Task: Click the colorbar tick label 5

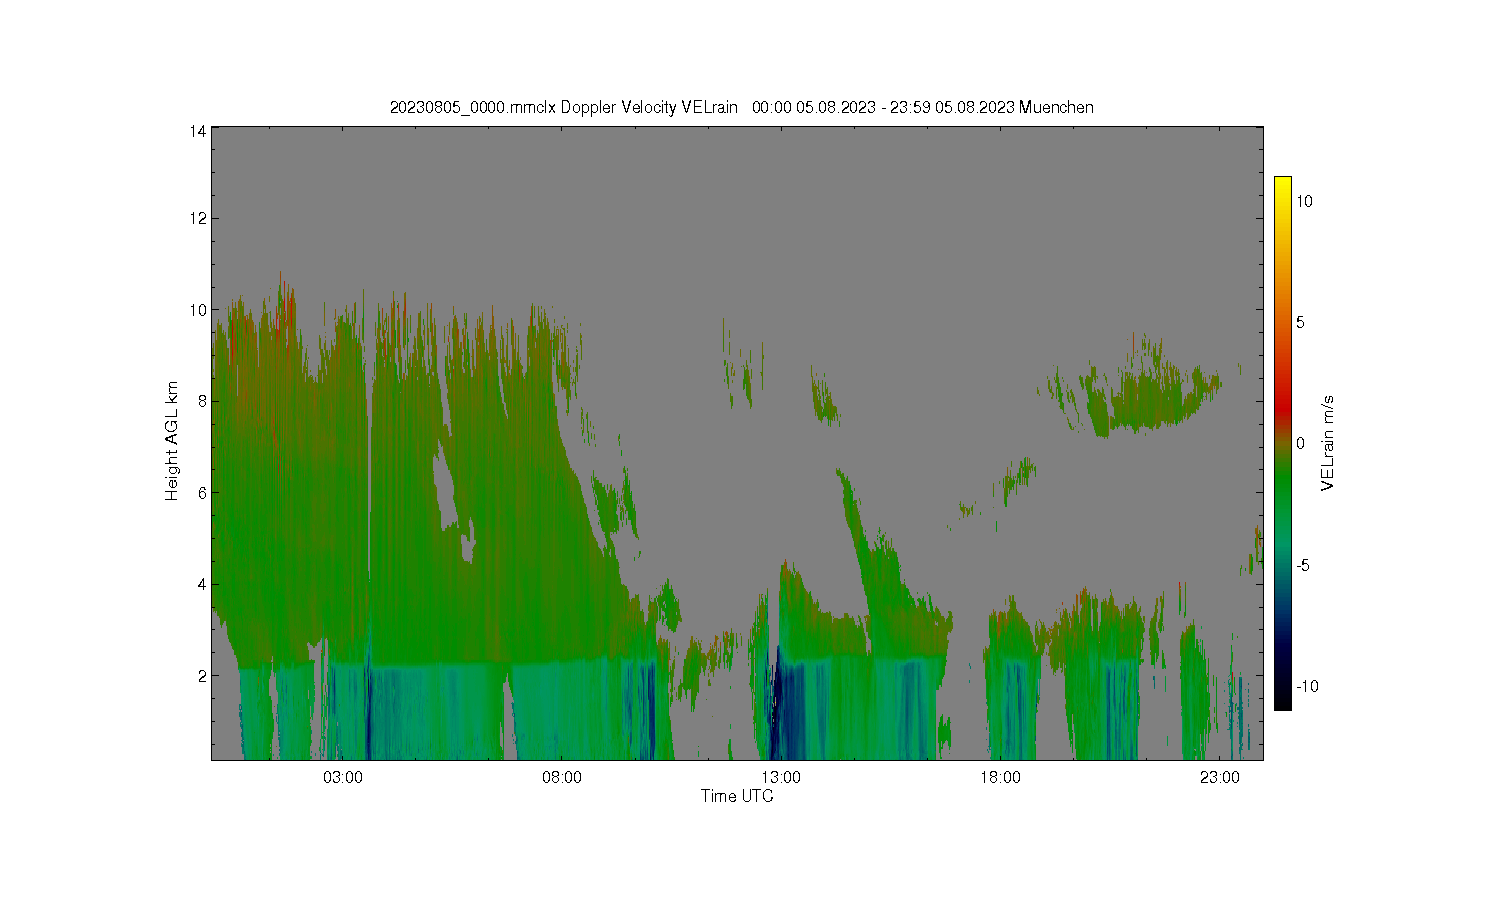Action: 1301,322
